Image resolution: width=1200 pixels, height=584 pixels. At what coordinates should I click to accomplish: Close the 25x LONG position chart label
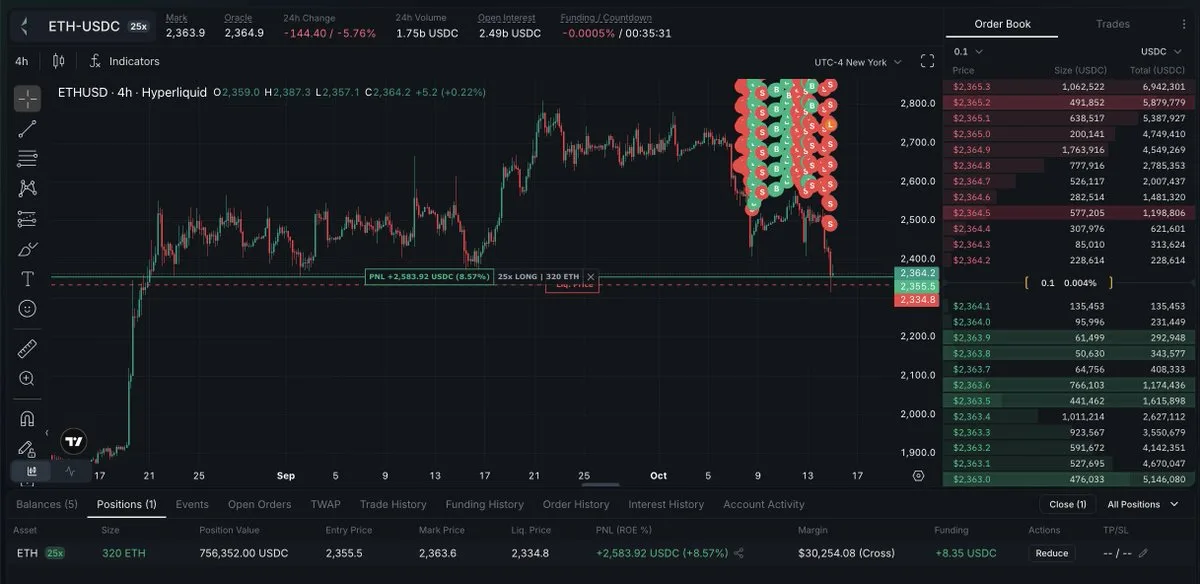click(591, 277)
